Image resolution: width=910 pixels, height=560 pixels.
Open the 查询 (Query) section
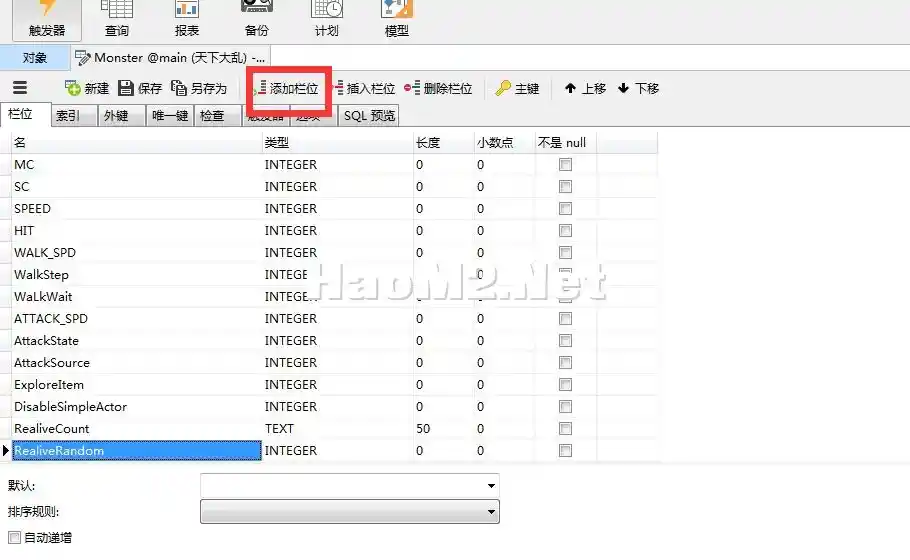point(117,20)
